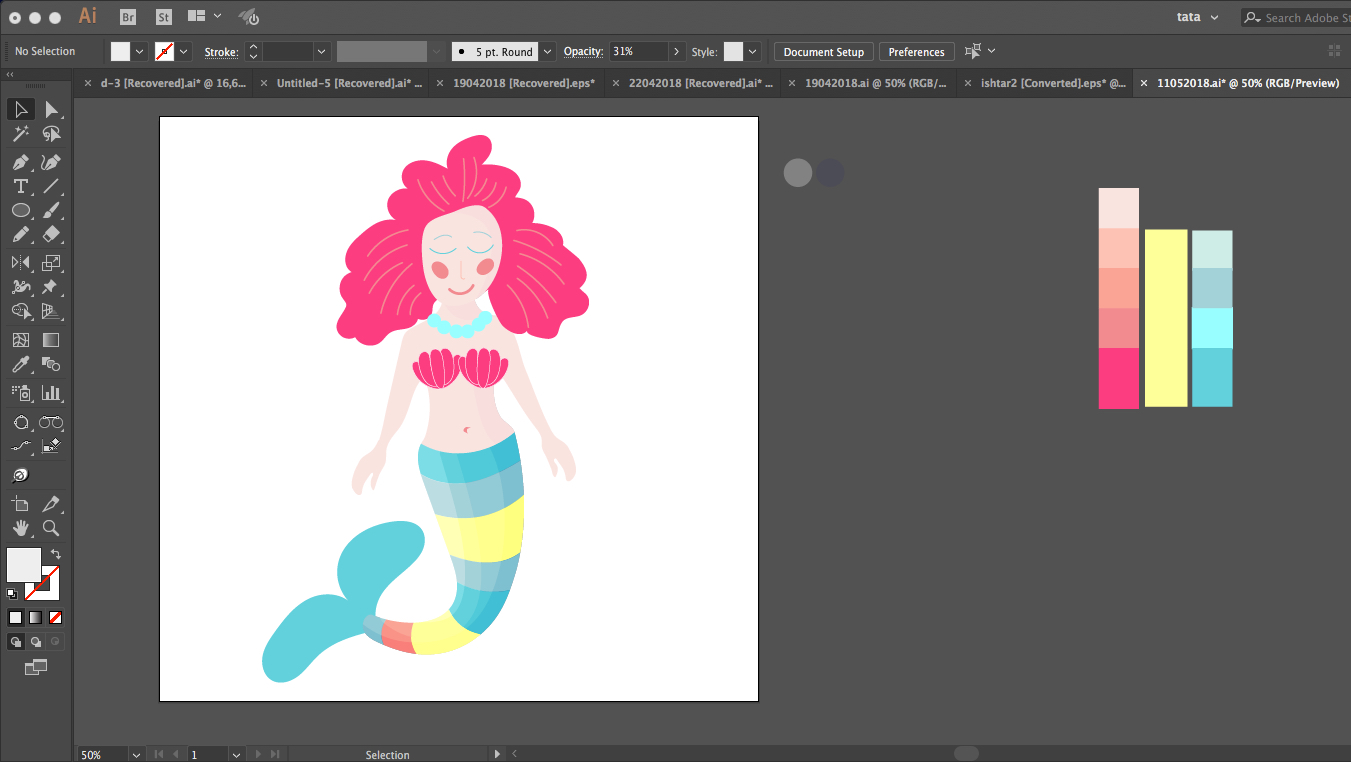The width and height of the screenshot is (1351, 762).
Task: Set paint mode to Color
Action: click(15, 617)
